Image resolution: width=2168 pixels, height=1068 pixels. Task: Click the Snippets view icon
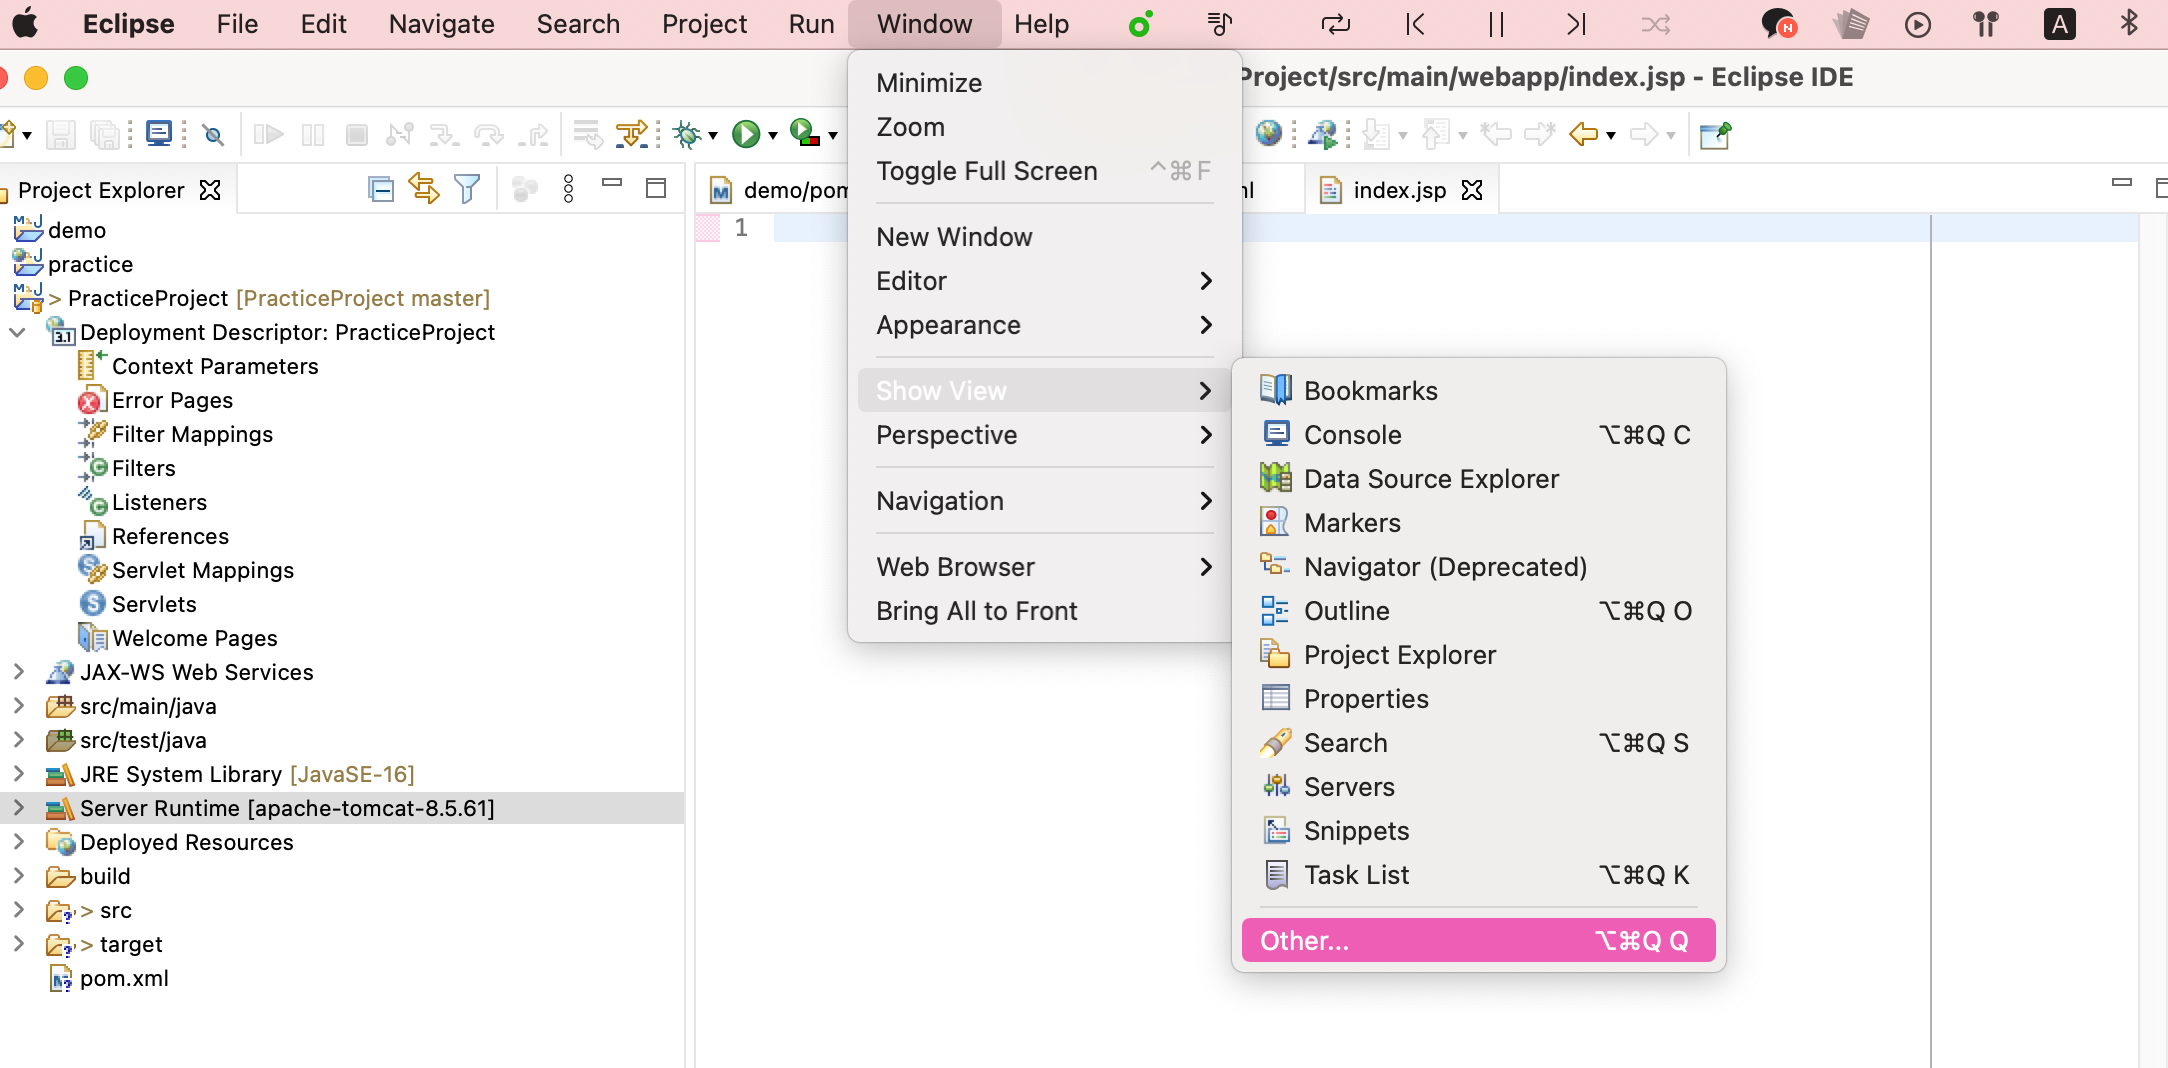(x=1275, y=831)
